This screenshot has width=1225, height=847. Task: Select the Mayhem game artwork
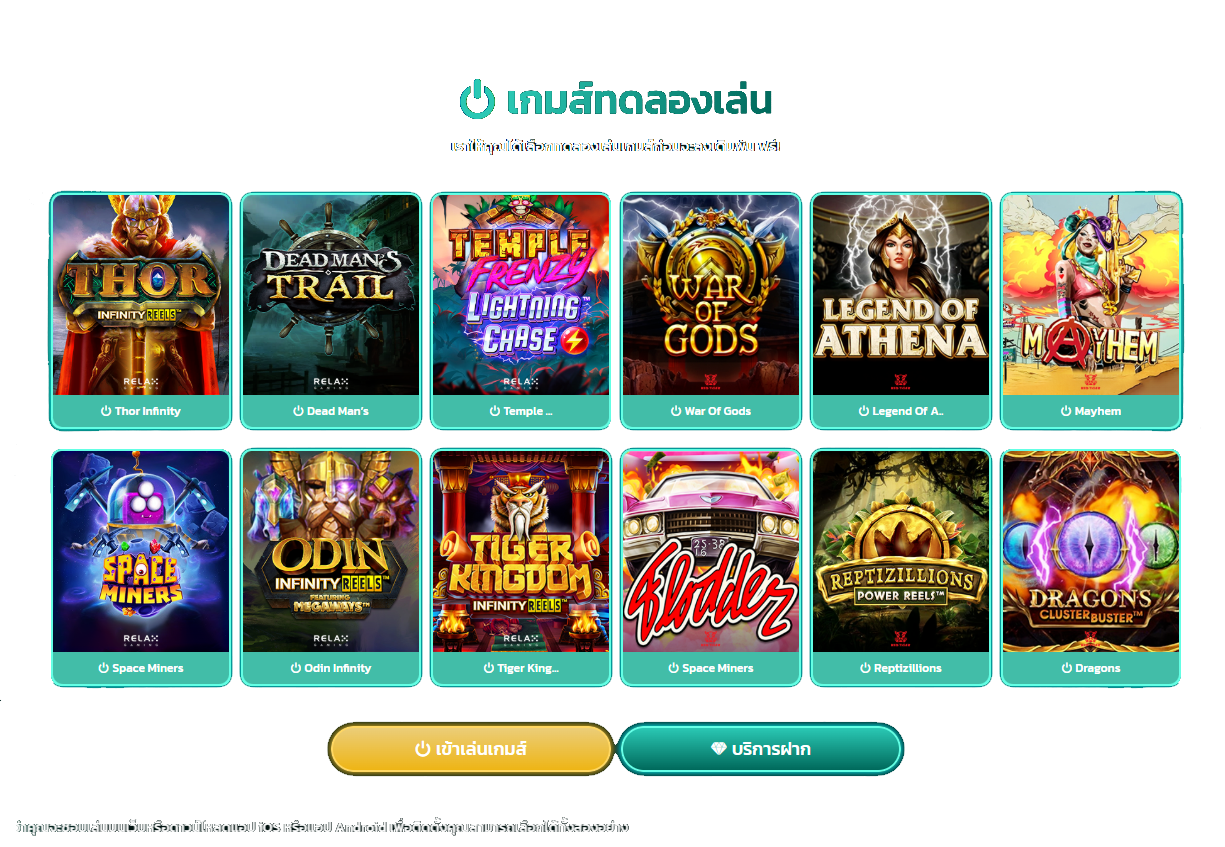[x=1091, y=295]
